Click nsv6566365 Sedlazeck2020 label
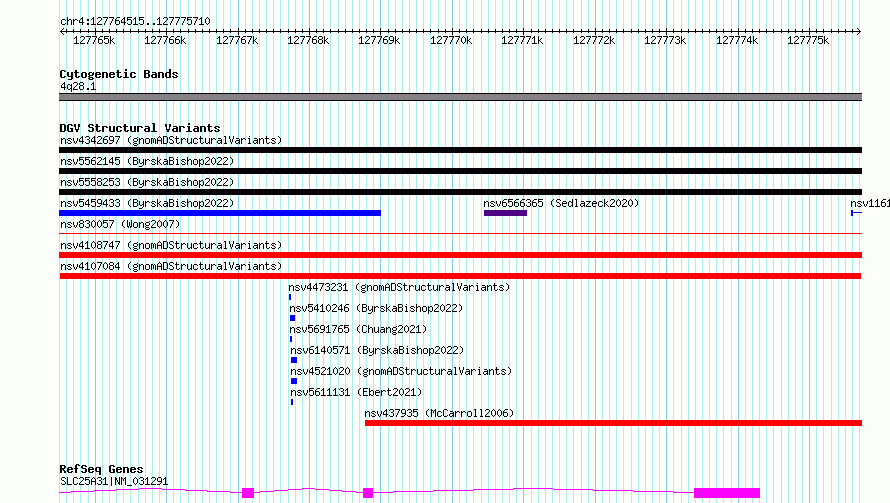This screenshot has width=890, height=503. click(561, 203)
